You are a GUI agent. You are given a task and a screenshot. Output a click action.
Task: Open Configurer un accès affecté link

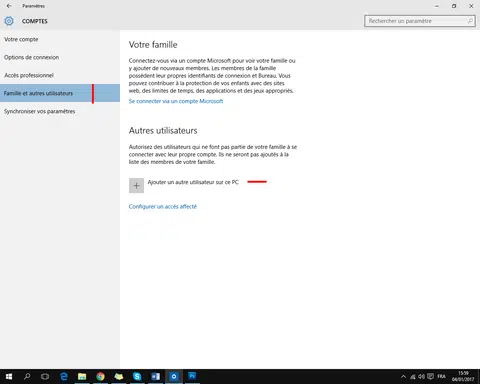(x=163, y=207)
